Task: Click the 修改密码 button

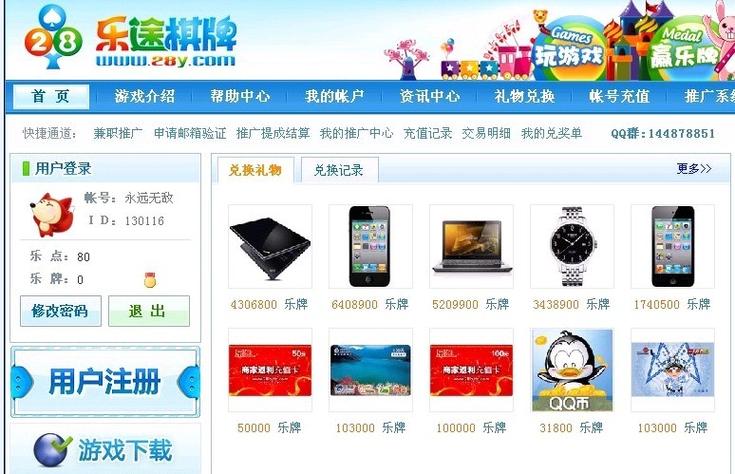Action: click(x=60, y=310)
